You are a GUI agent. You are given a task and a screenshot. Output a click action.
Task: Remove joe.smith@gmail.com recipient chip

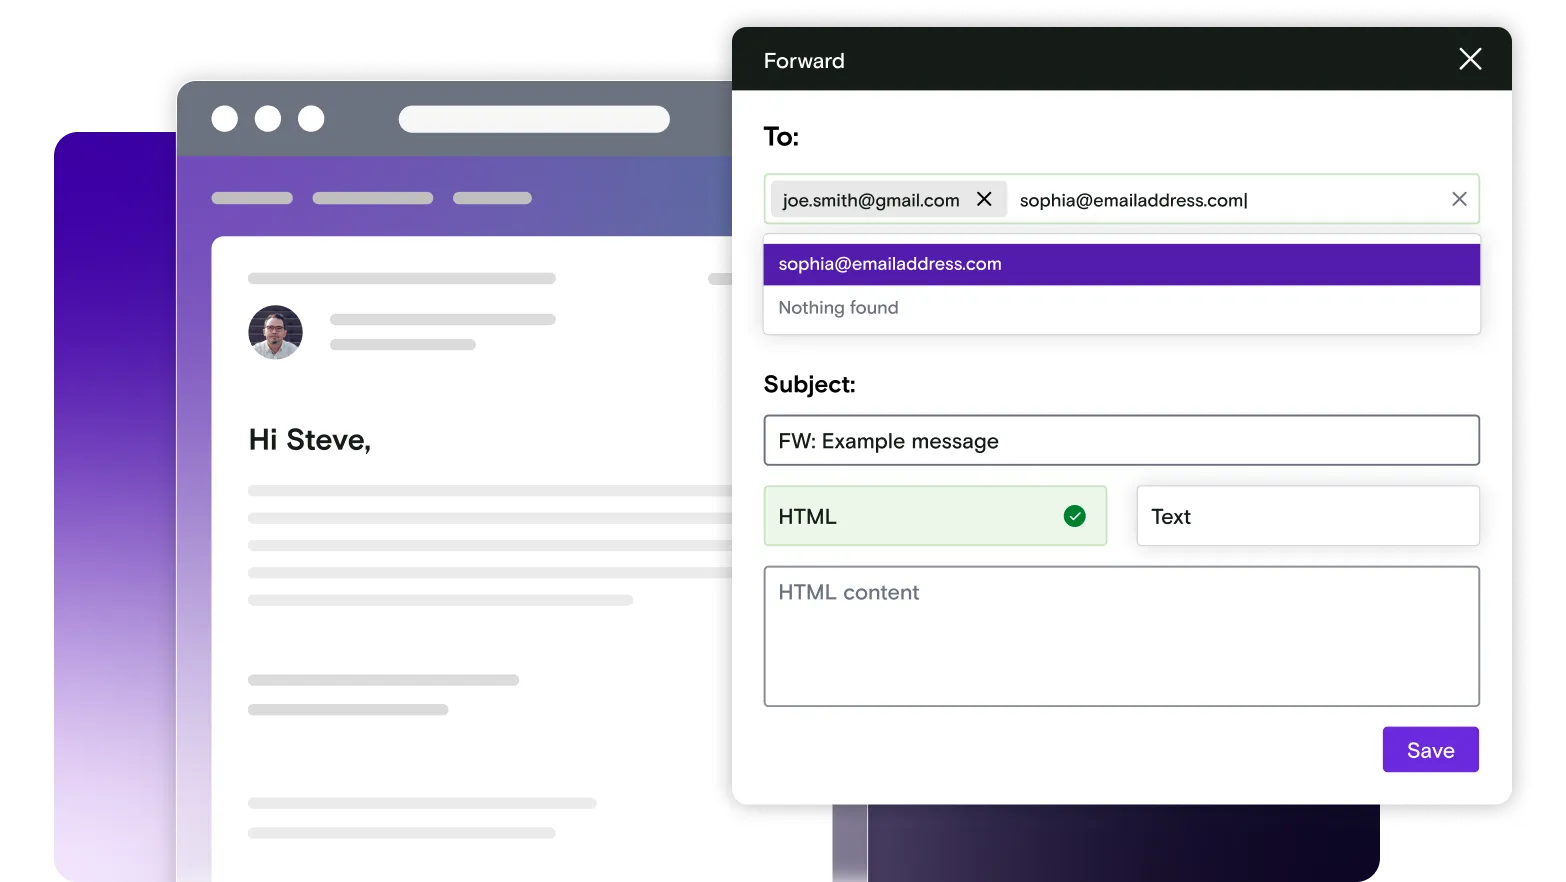(984, 200)
